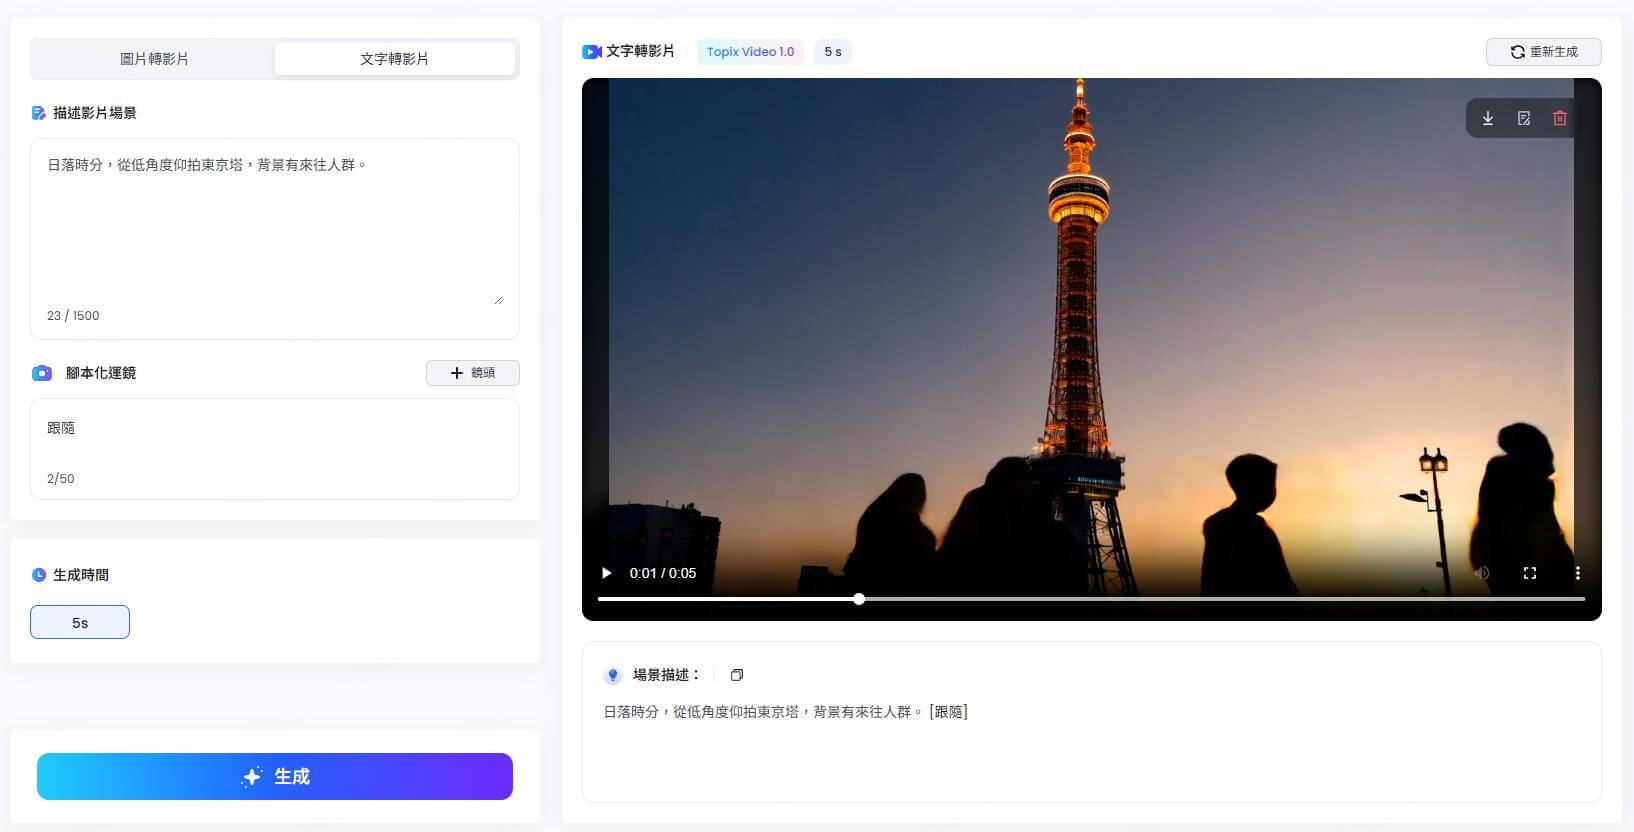Click the video progress bar handle
Viewport: 1634px width, 832px height.
859,599
